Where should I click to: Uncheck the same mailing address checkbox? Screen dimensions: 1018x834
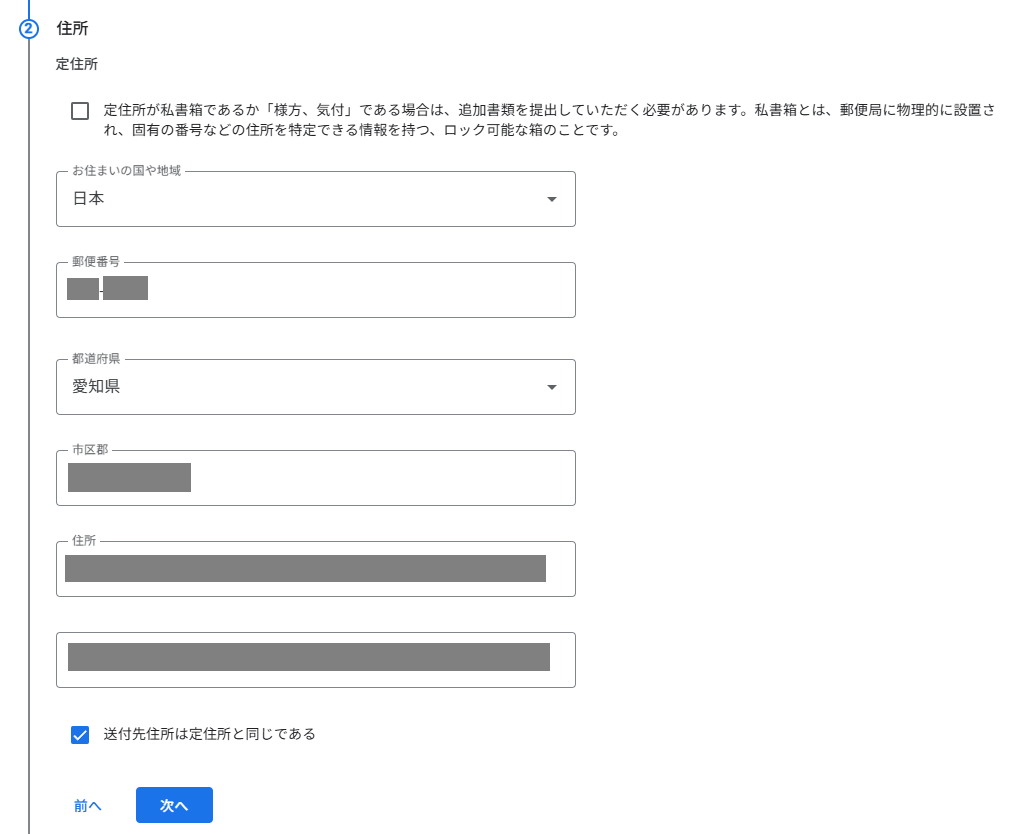[x=80, y=735]
